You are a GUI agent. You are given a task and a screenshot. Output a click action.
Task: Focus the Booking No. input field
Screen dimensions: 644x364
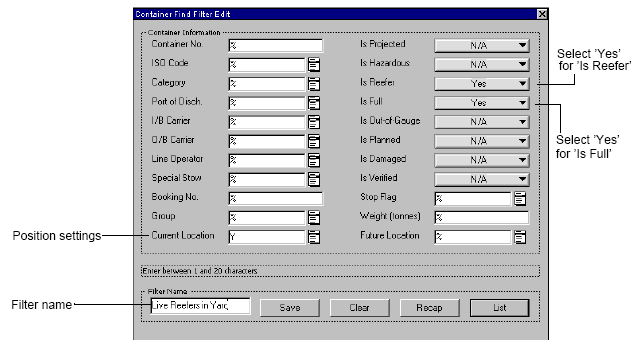276,198
